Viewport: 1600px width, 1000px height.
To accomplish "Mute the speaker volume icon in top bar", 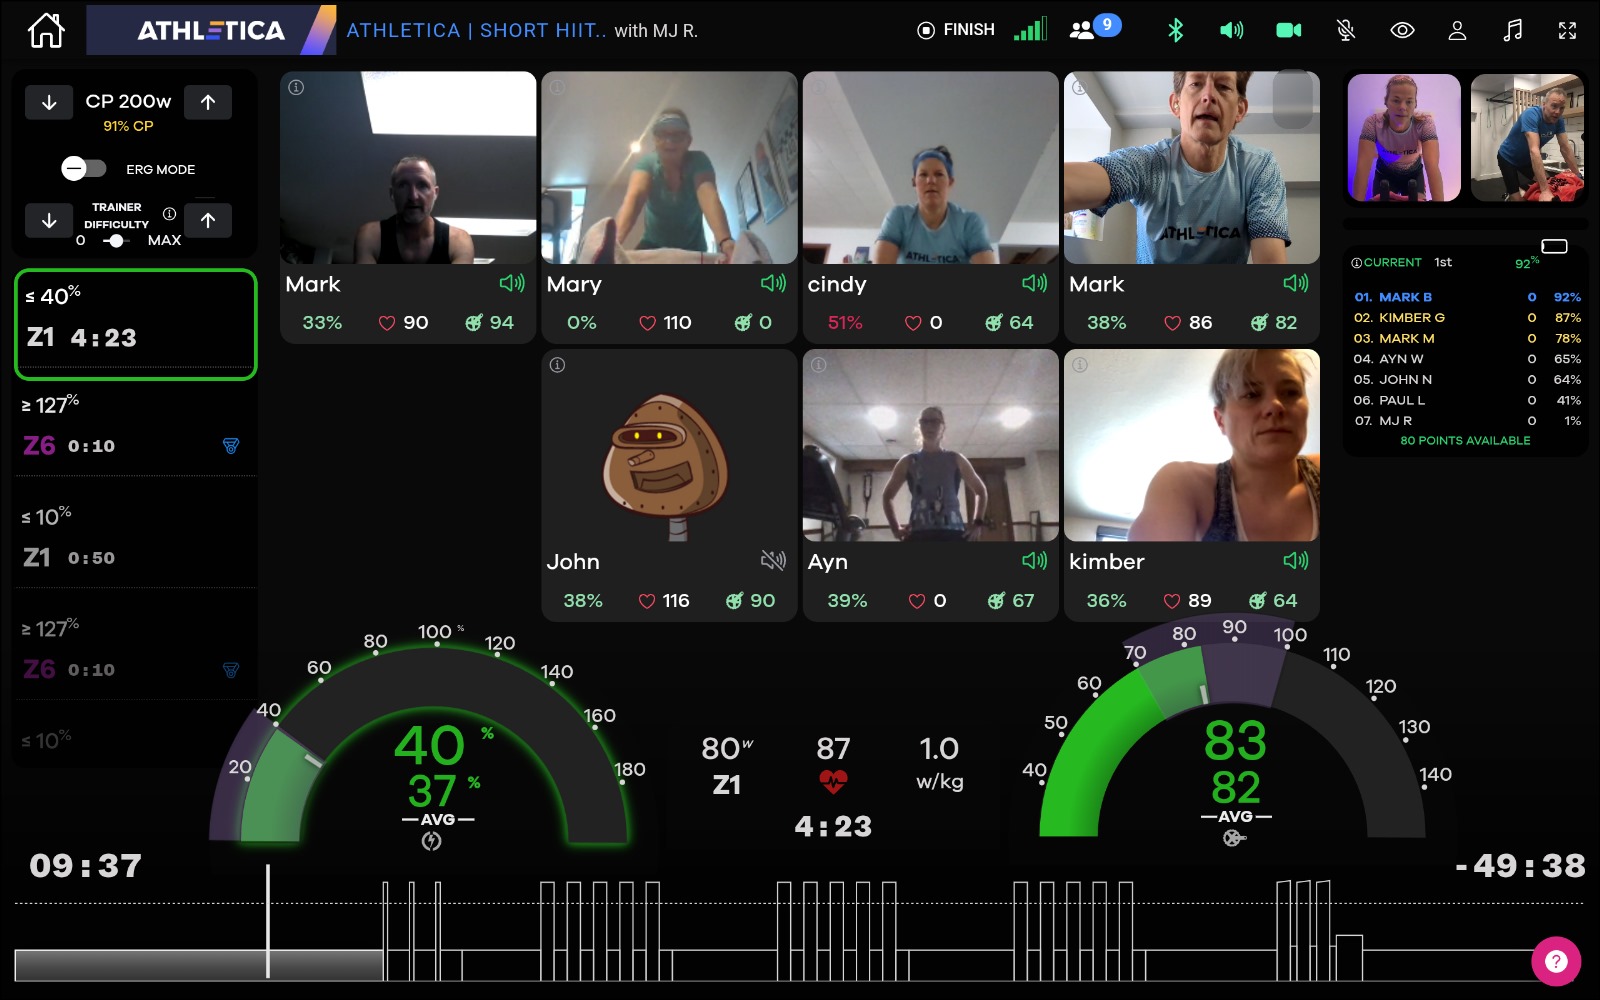I will pyautogui.click(x=1232, y=30).
